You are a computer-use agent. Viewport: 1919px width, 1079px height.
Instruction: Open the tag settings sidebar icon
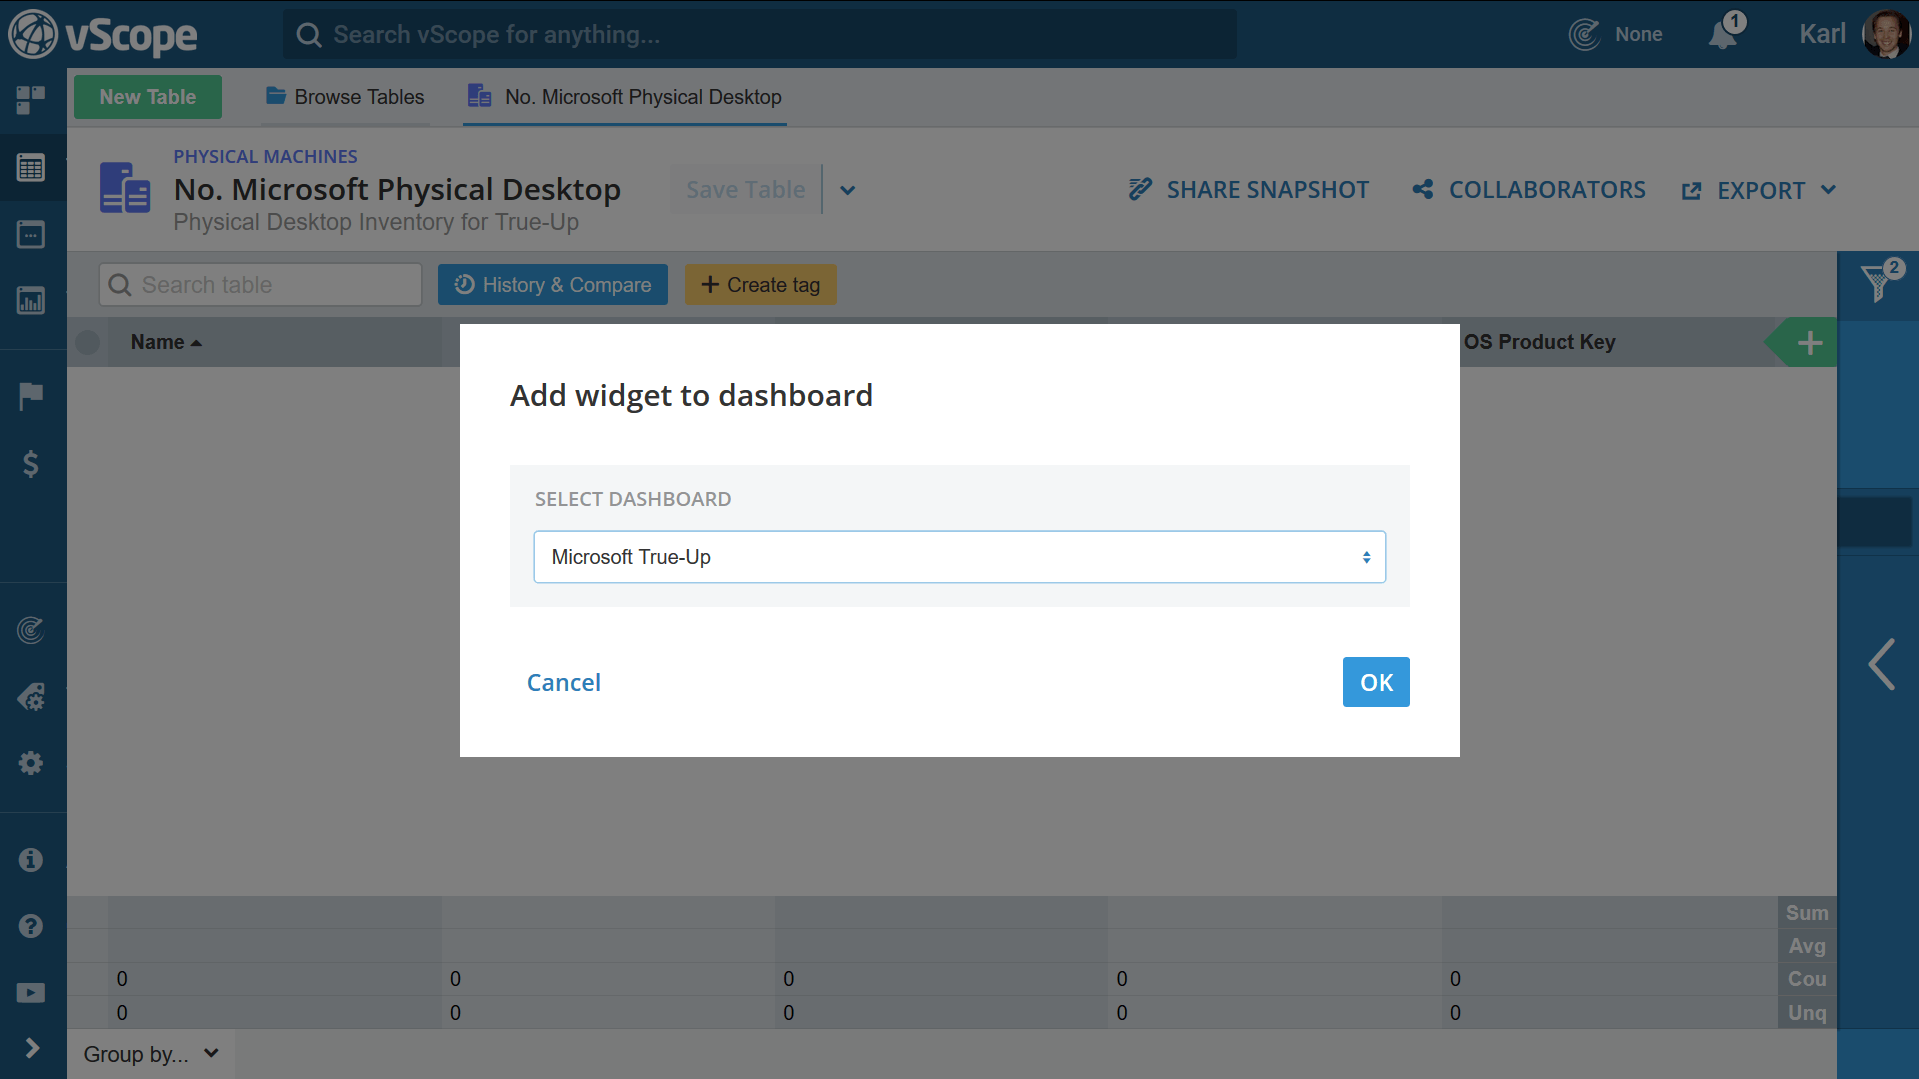31,697
